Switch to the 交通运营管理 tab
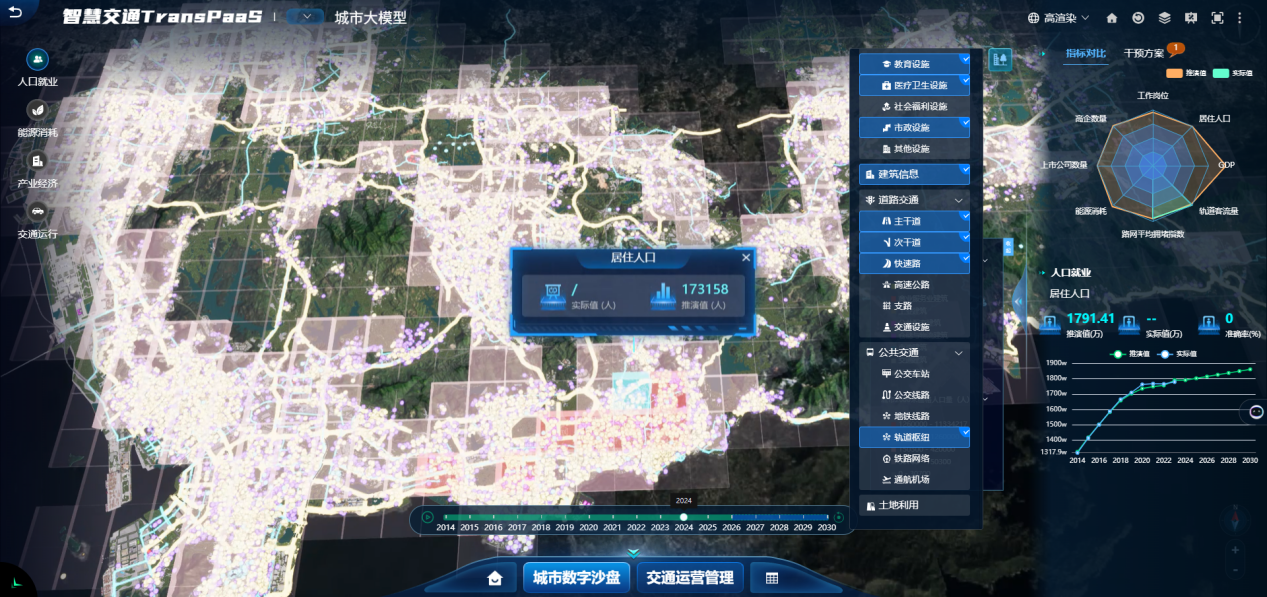1267x597 pixels. click(x=689, y=577)
